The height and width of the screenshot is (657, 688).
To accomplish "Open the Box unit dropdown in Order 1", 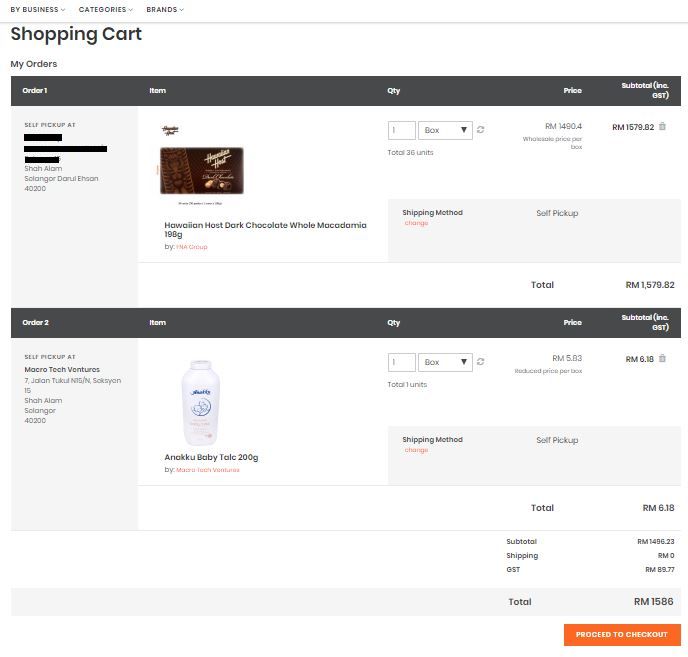I will tap(445, 130).
